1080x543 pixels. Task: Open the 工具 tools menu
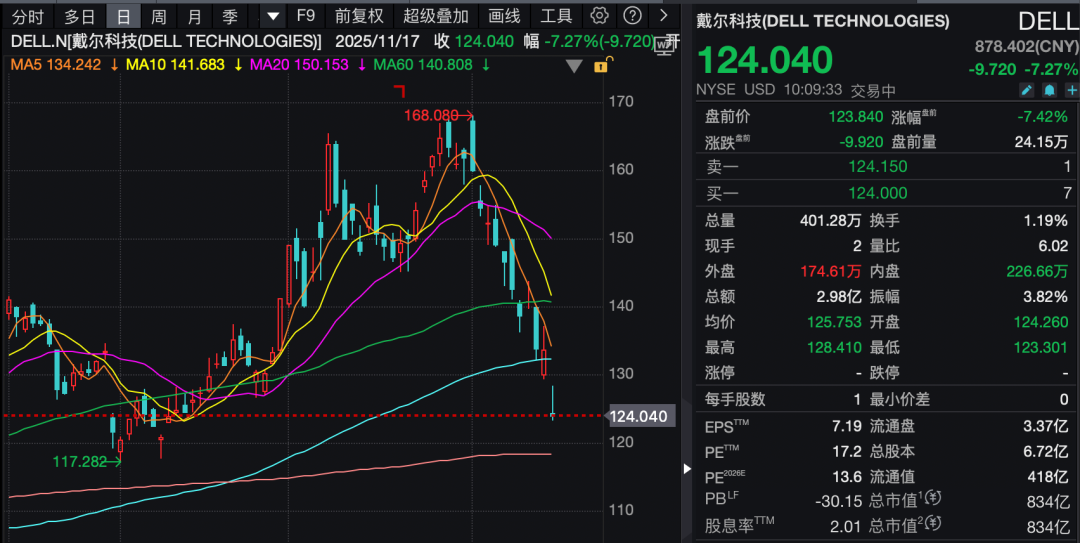point(556,16)
